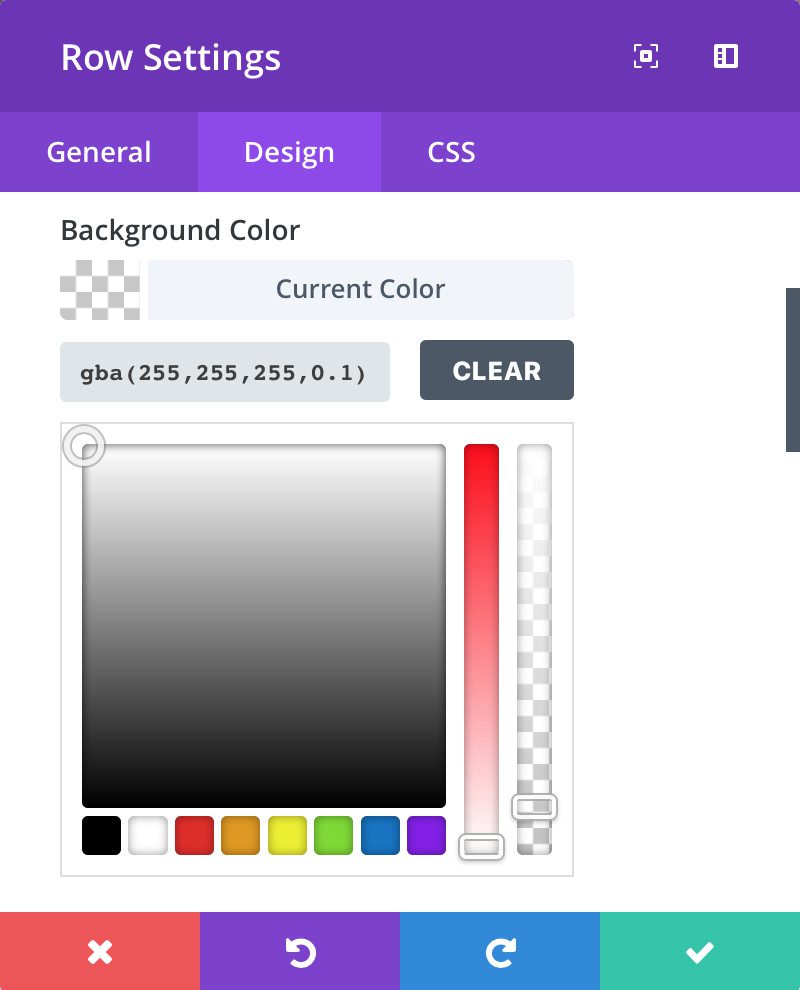Click the fullscreen toggle icon in the header
800x990 pixels.
[646, 56]
